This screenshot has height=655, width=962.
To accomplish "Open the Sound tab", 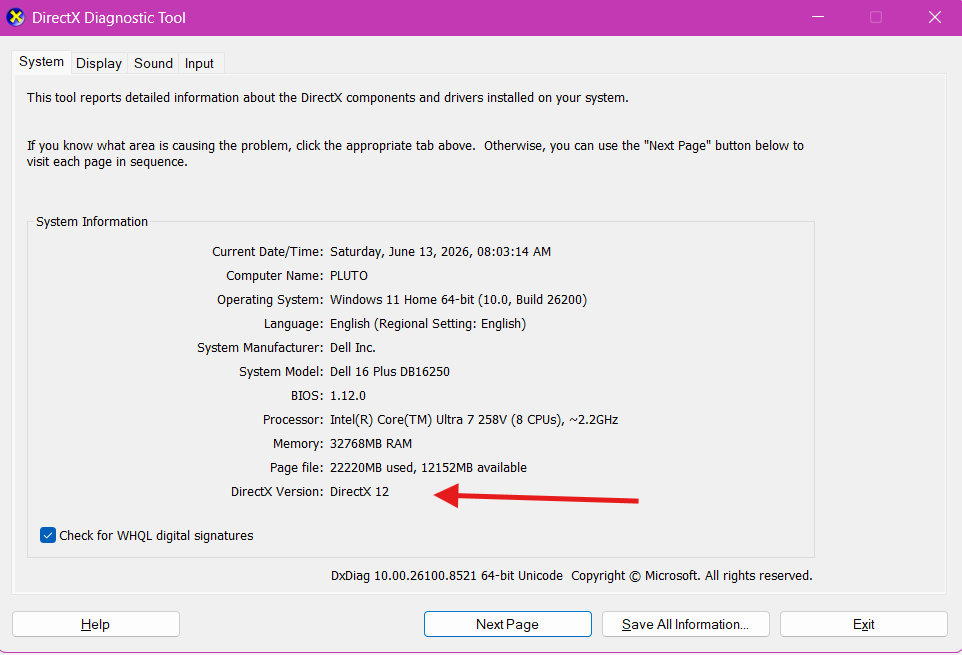I will pyautogui.click(x=153, y=63).
